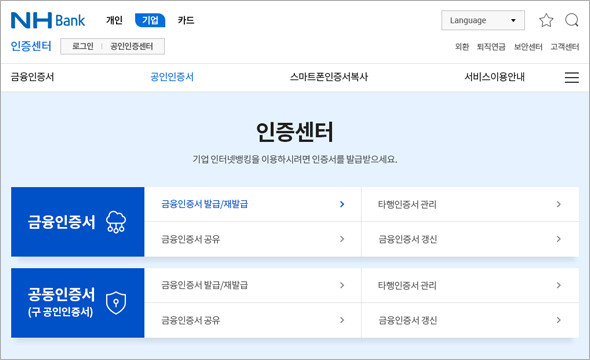Open the 퇴직연금 link
Image resolution: width=590 pixels, height=360 pixels.
[491, 47]
